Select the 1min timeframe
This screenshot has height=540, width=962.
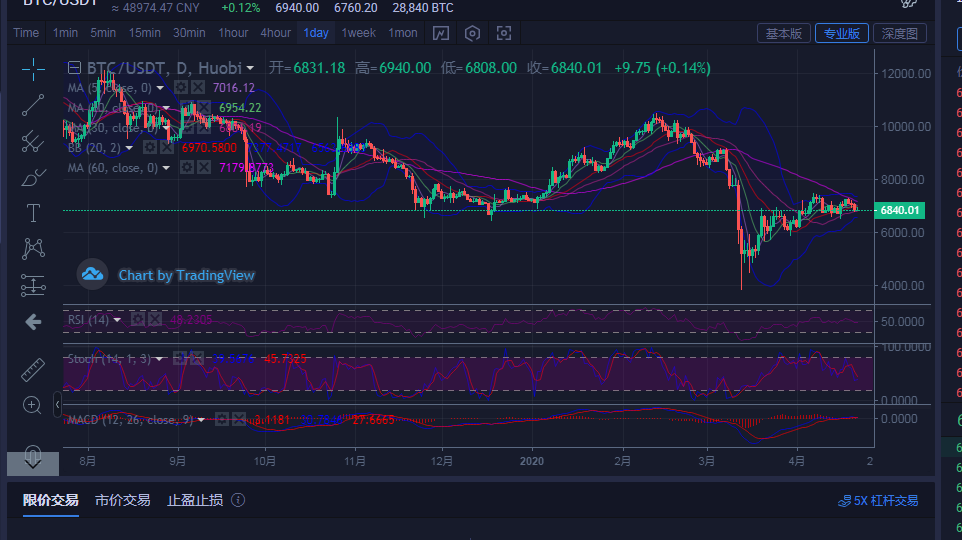(65, 33)
